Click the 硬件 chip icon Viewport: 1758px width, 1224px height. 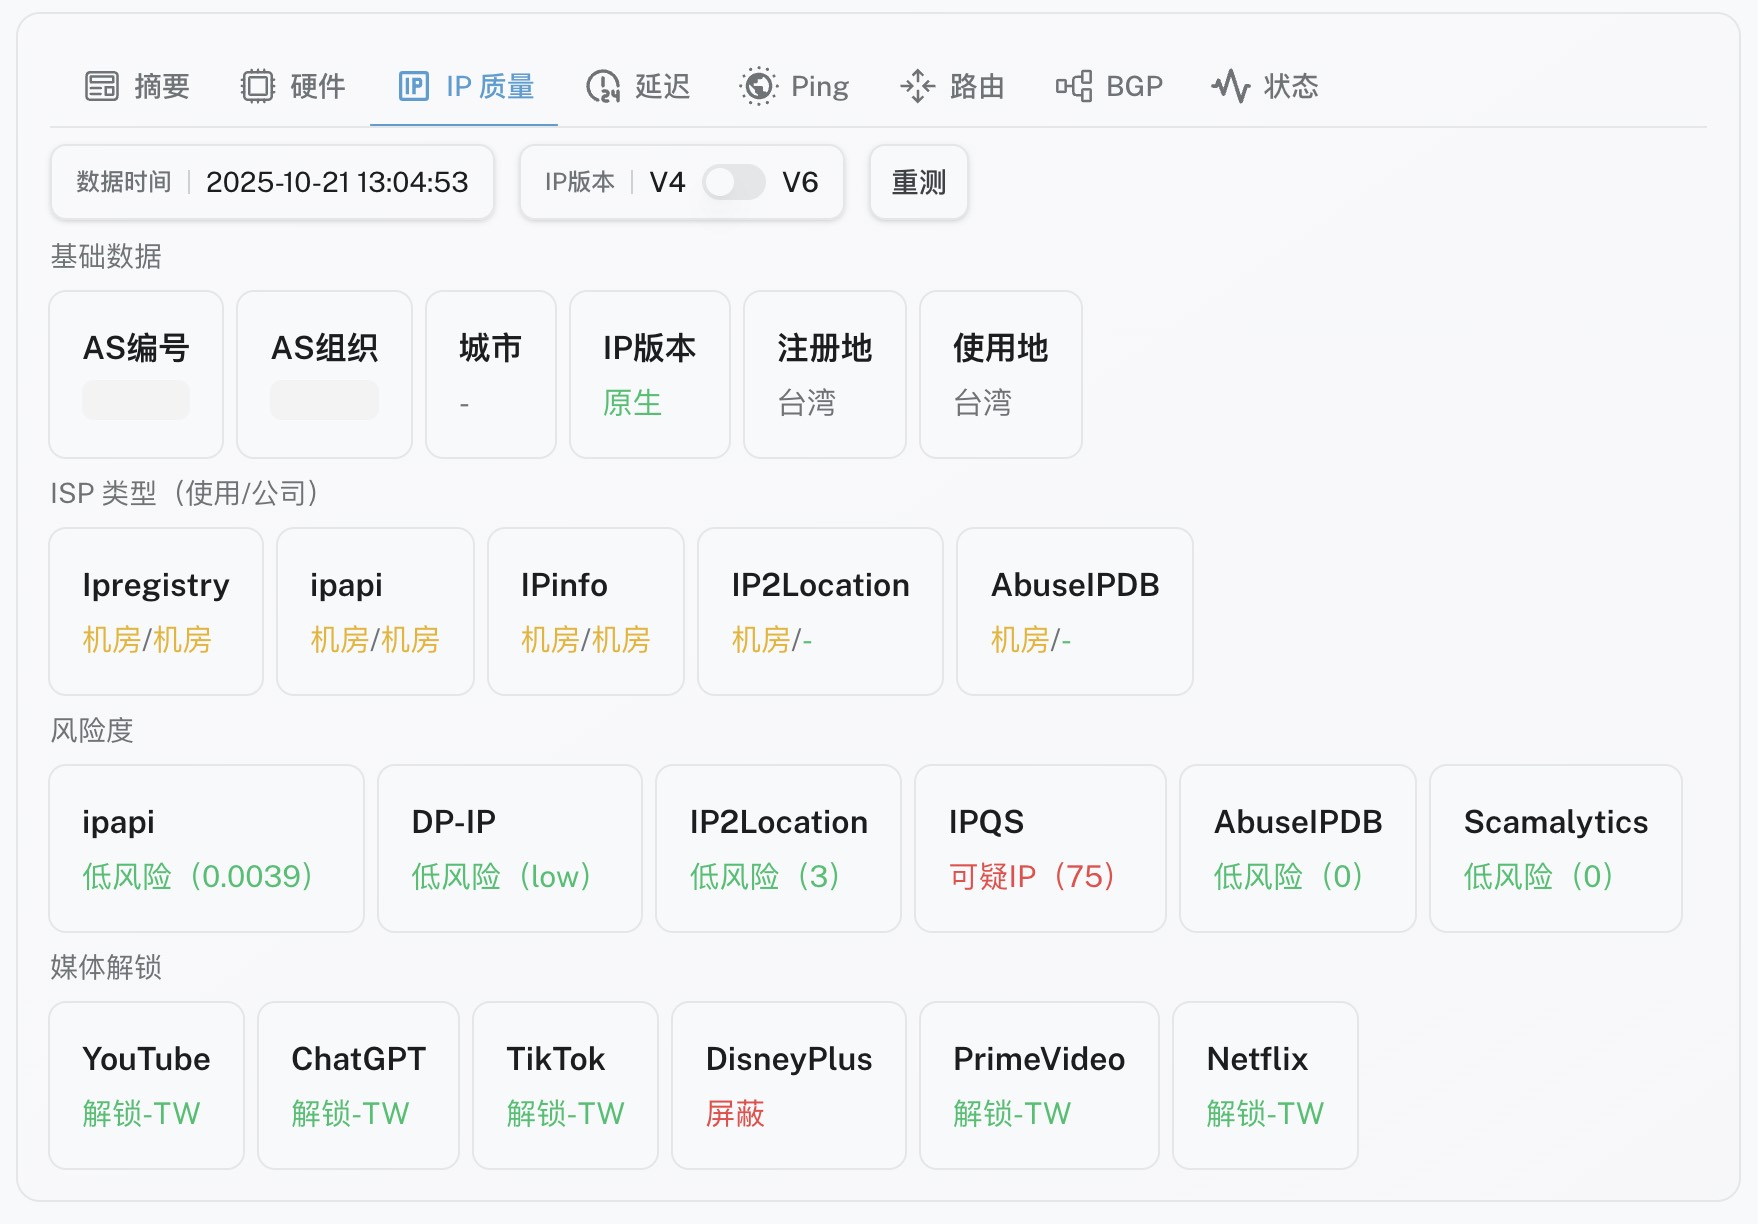[x=258, y=87]
